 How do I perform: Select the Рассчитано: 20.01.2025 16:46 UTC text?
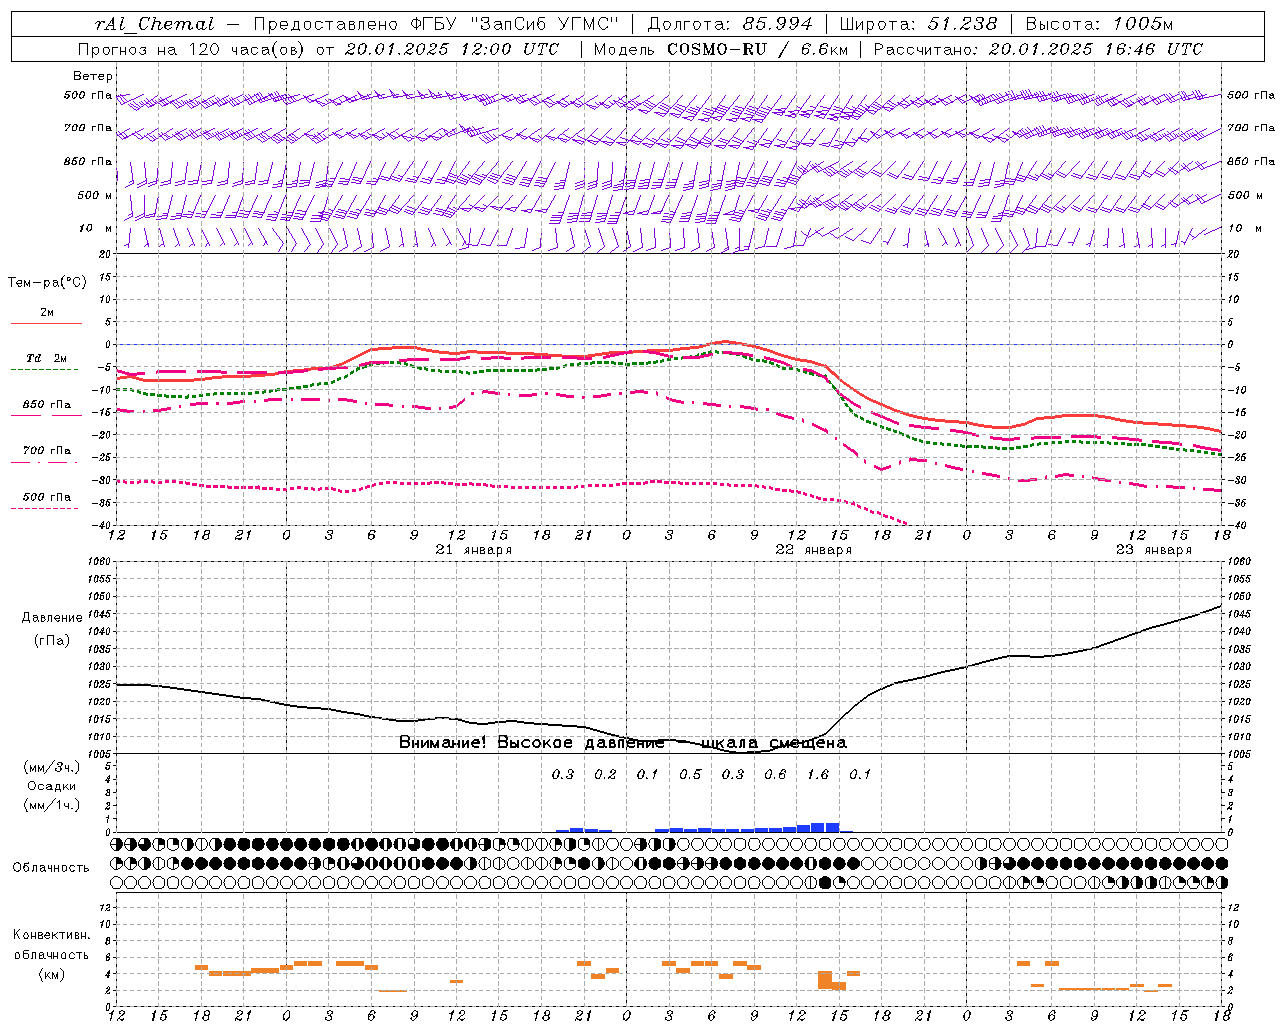coord(1038,49)
